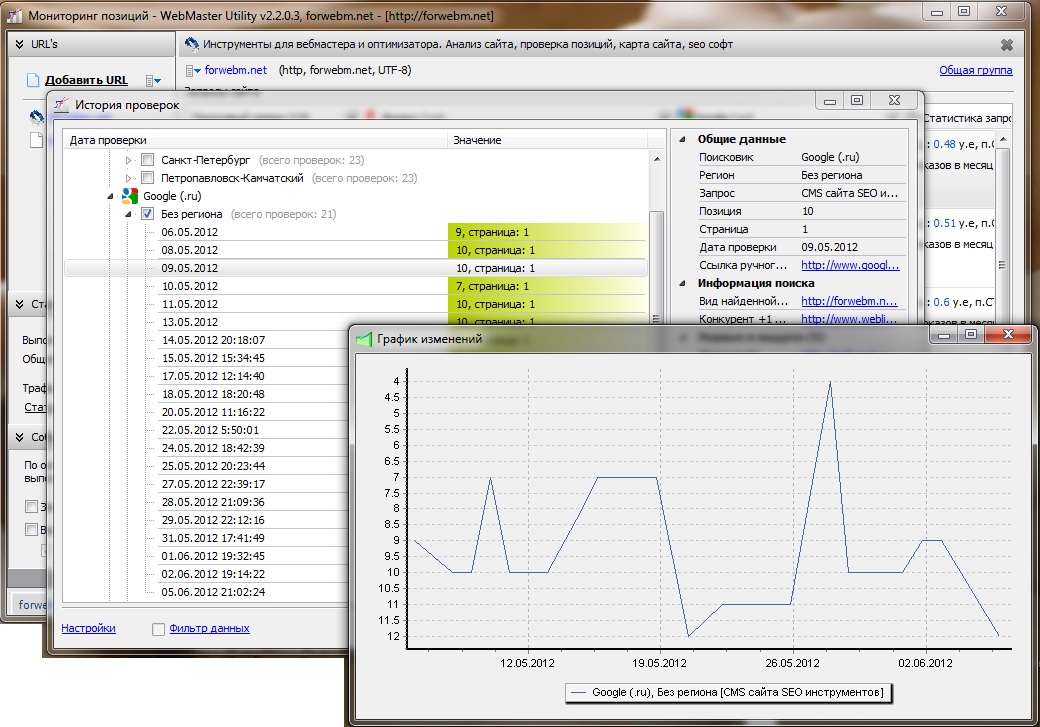Enable the Фильтр данных checkbox
Screen dimensions: 1040x727
pos(158,629)
